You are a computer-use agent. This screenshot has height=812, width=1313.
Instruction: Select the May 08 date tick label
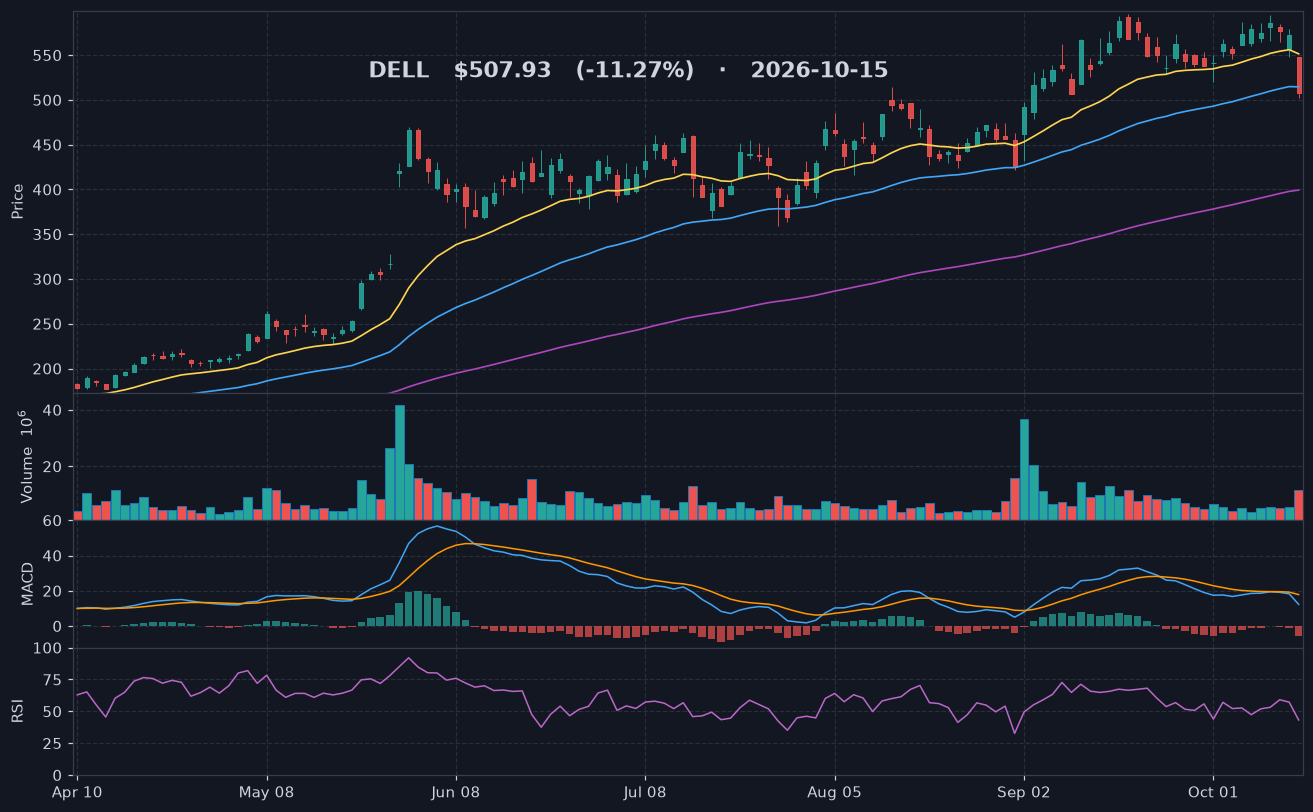point(267,792)
